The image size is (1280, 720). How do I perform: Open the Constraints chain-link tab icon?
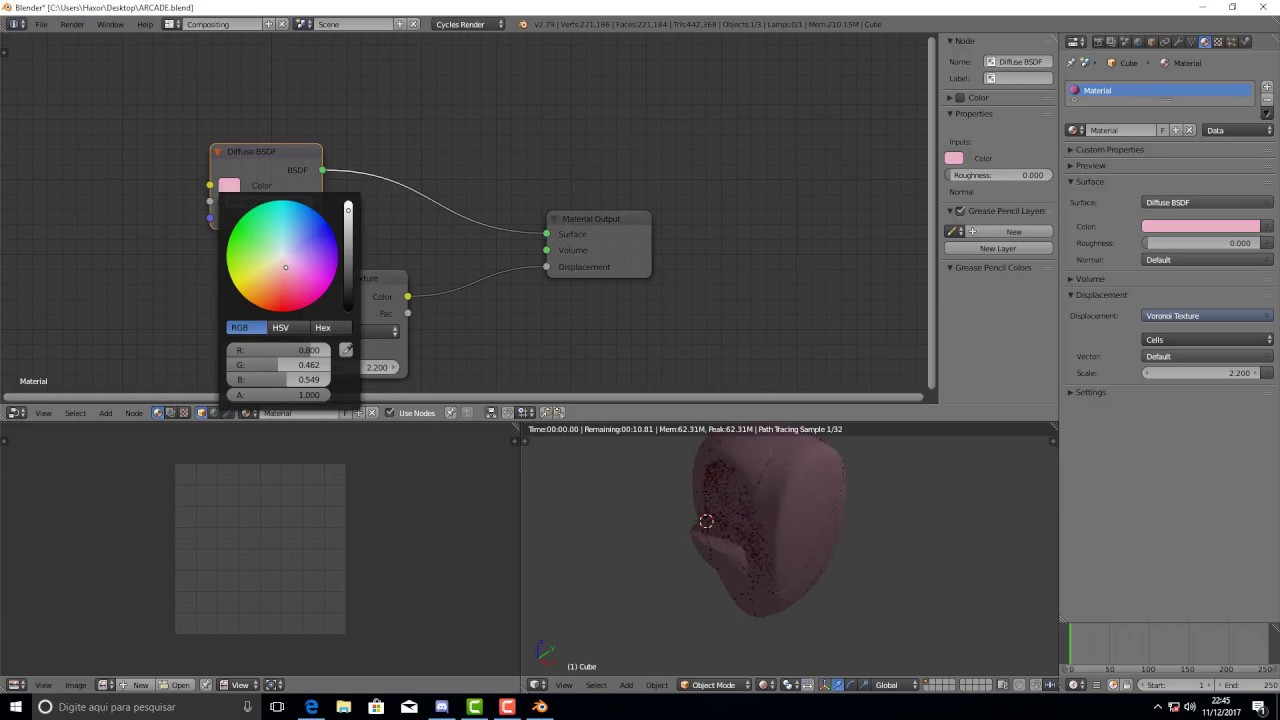1164,42
